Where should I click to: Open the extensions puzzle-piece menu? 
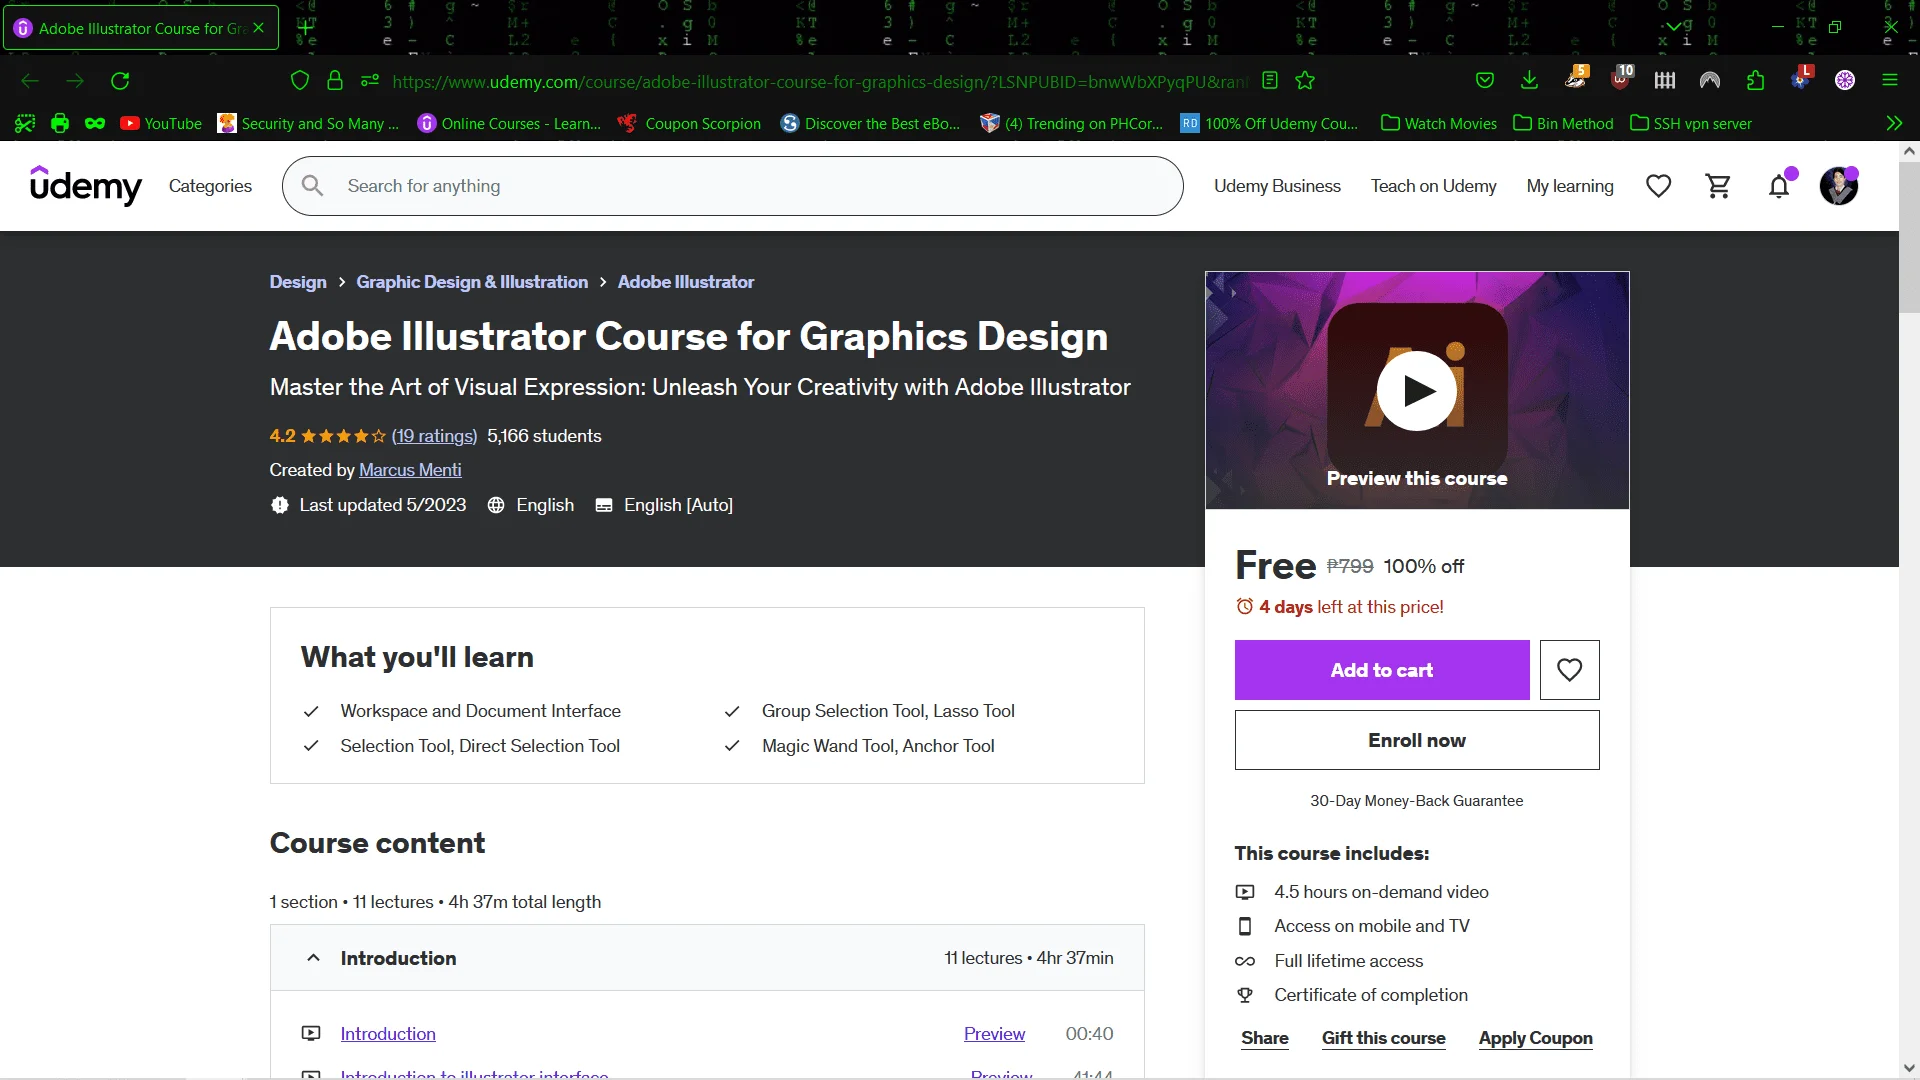[x=1755, y=81]
